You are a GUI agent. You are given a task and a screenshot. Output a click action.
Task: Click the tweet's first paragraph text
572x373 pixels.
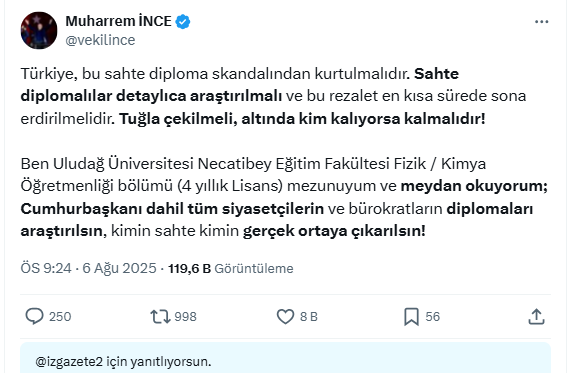click(274, 96)
